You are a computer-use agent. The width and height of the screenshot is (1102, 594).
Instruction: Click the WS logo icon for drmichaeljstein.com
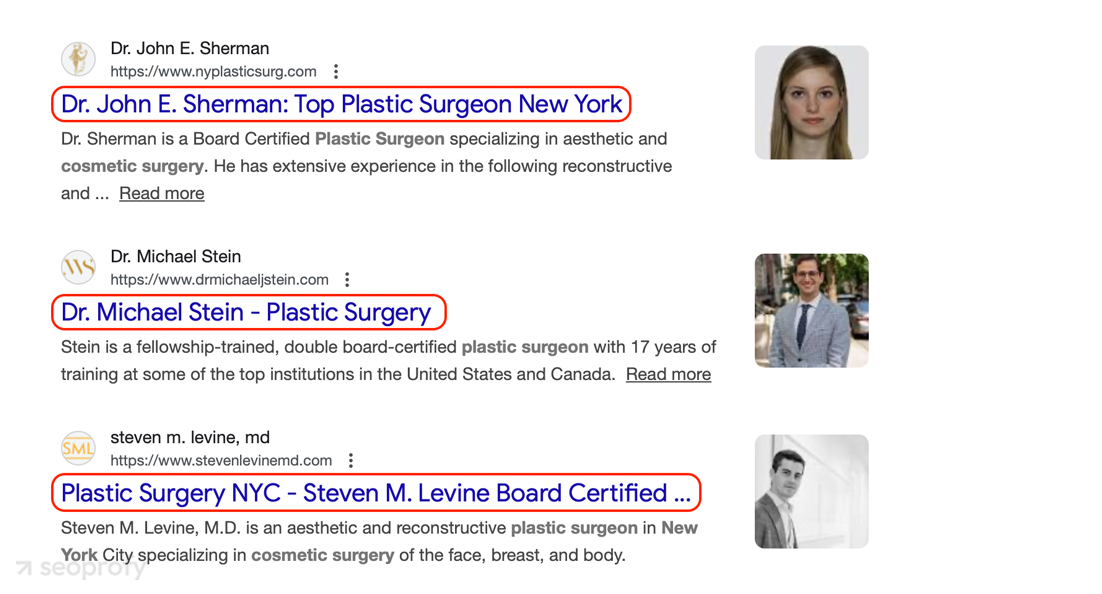(78, 267)
